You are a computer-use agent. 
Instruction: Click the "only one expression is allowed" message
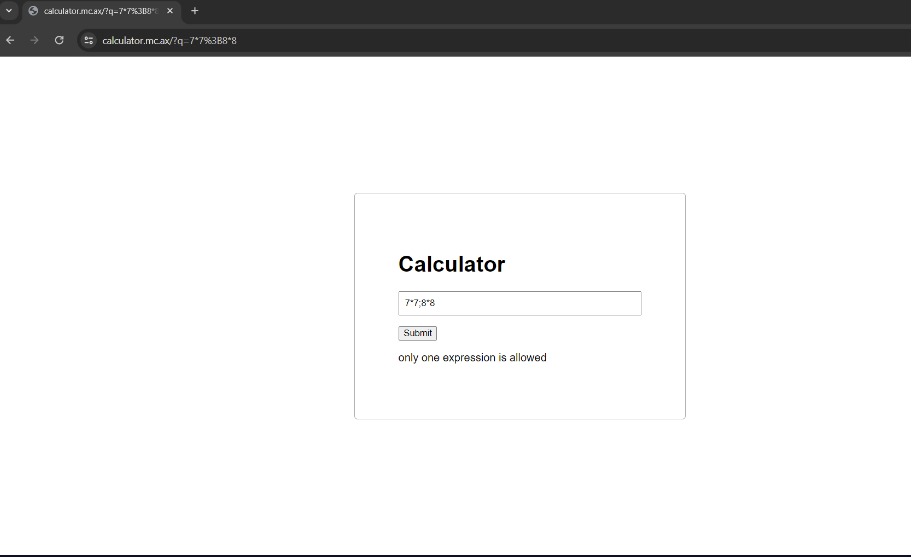pyautogui.click(x=472, y=358)
